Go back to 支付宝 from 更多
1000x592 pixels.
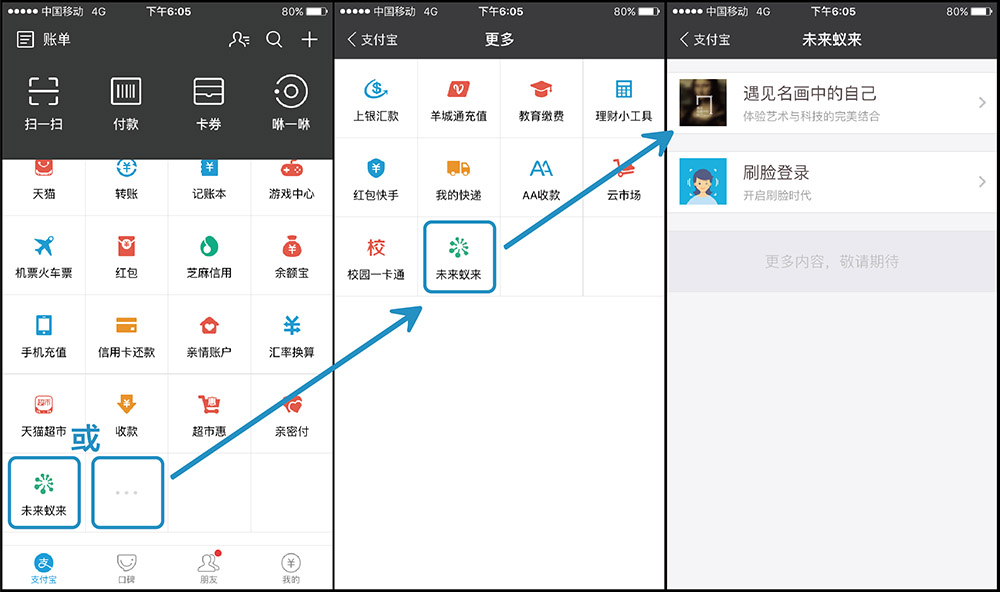[372, 40]
